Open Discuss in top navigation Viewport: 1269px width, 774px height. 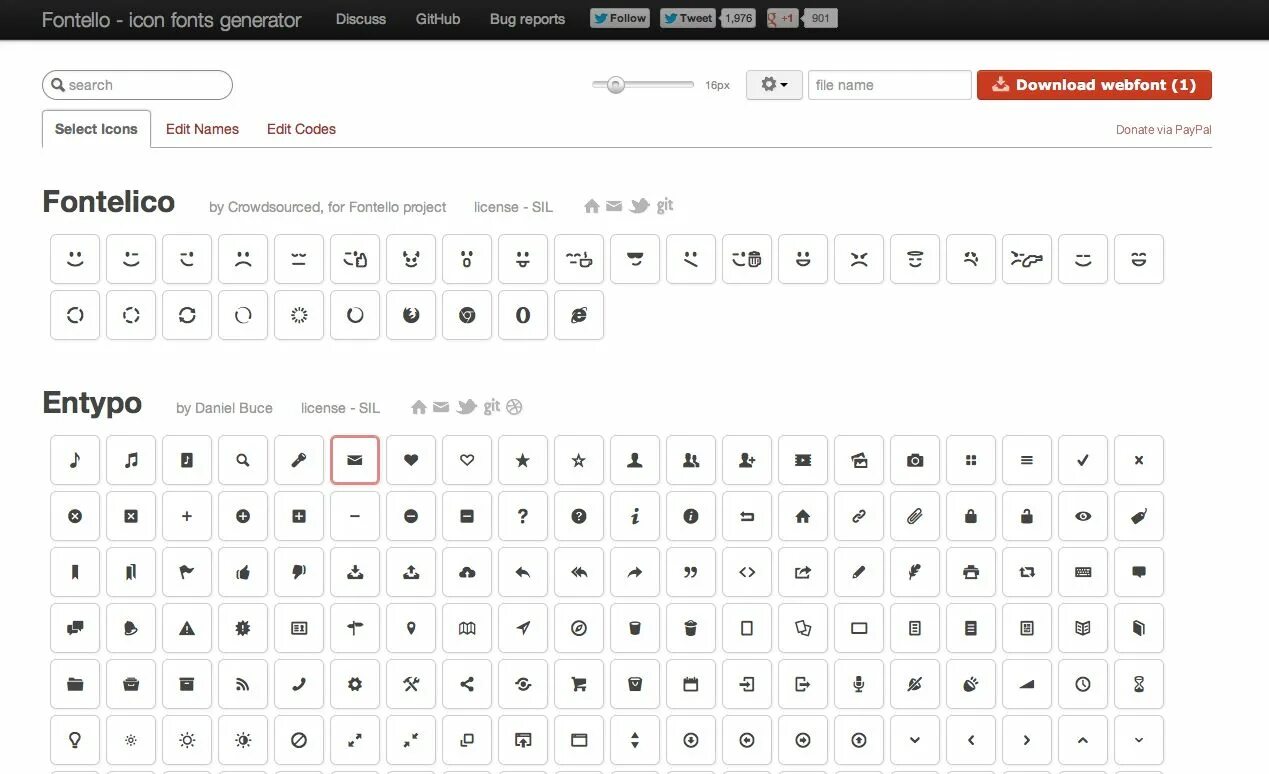click(x=361, y=19)
